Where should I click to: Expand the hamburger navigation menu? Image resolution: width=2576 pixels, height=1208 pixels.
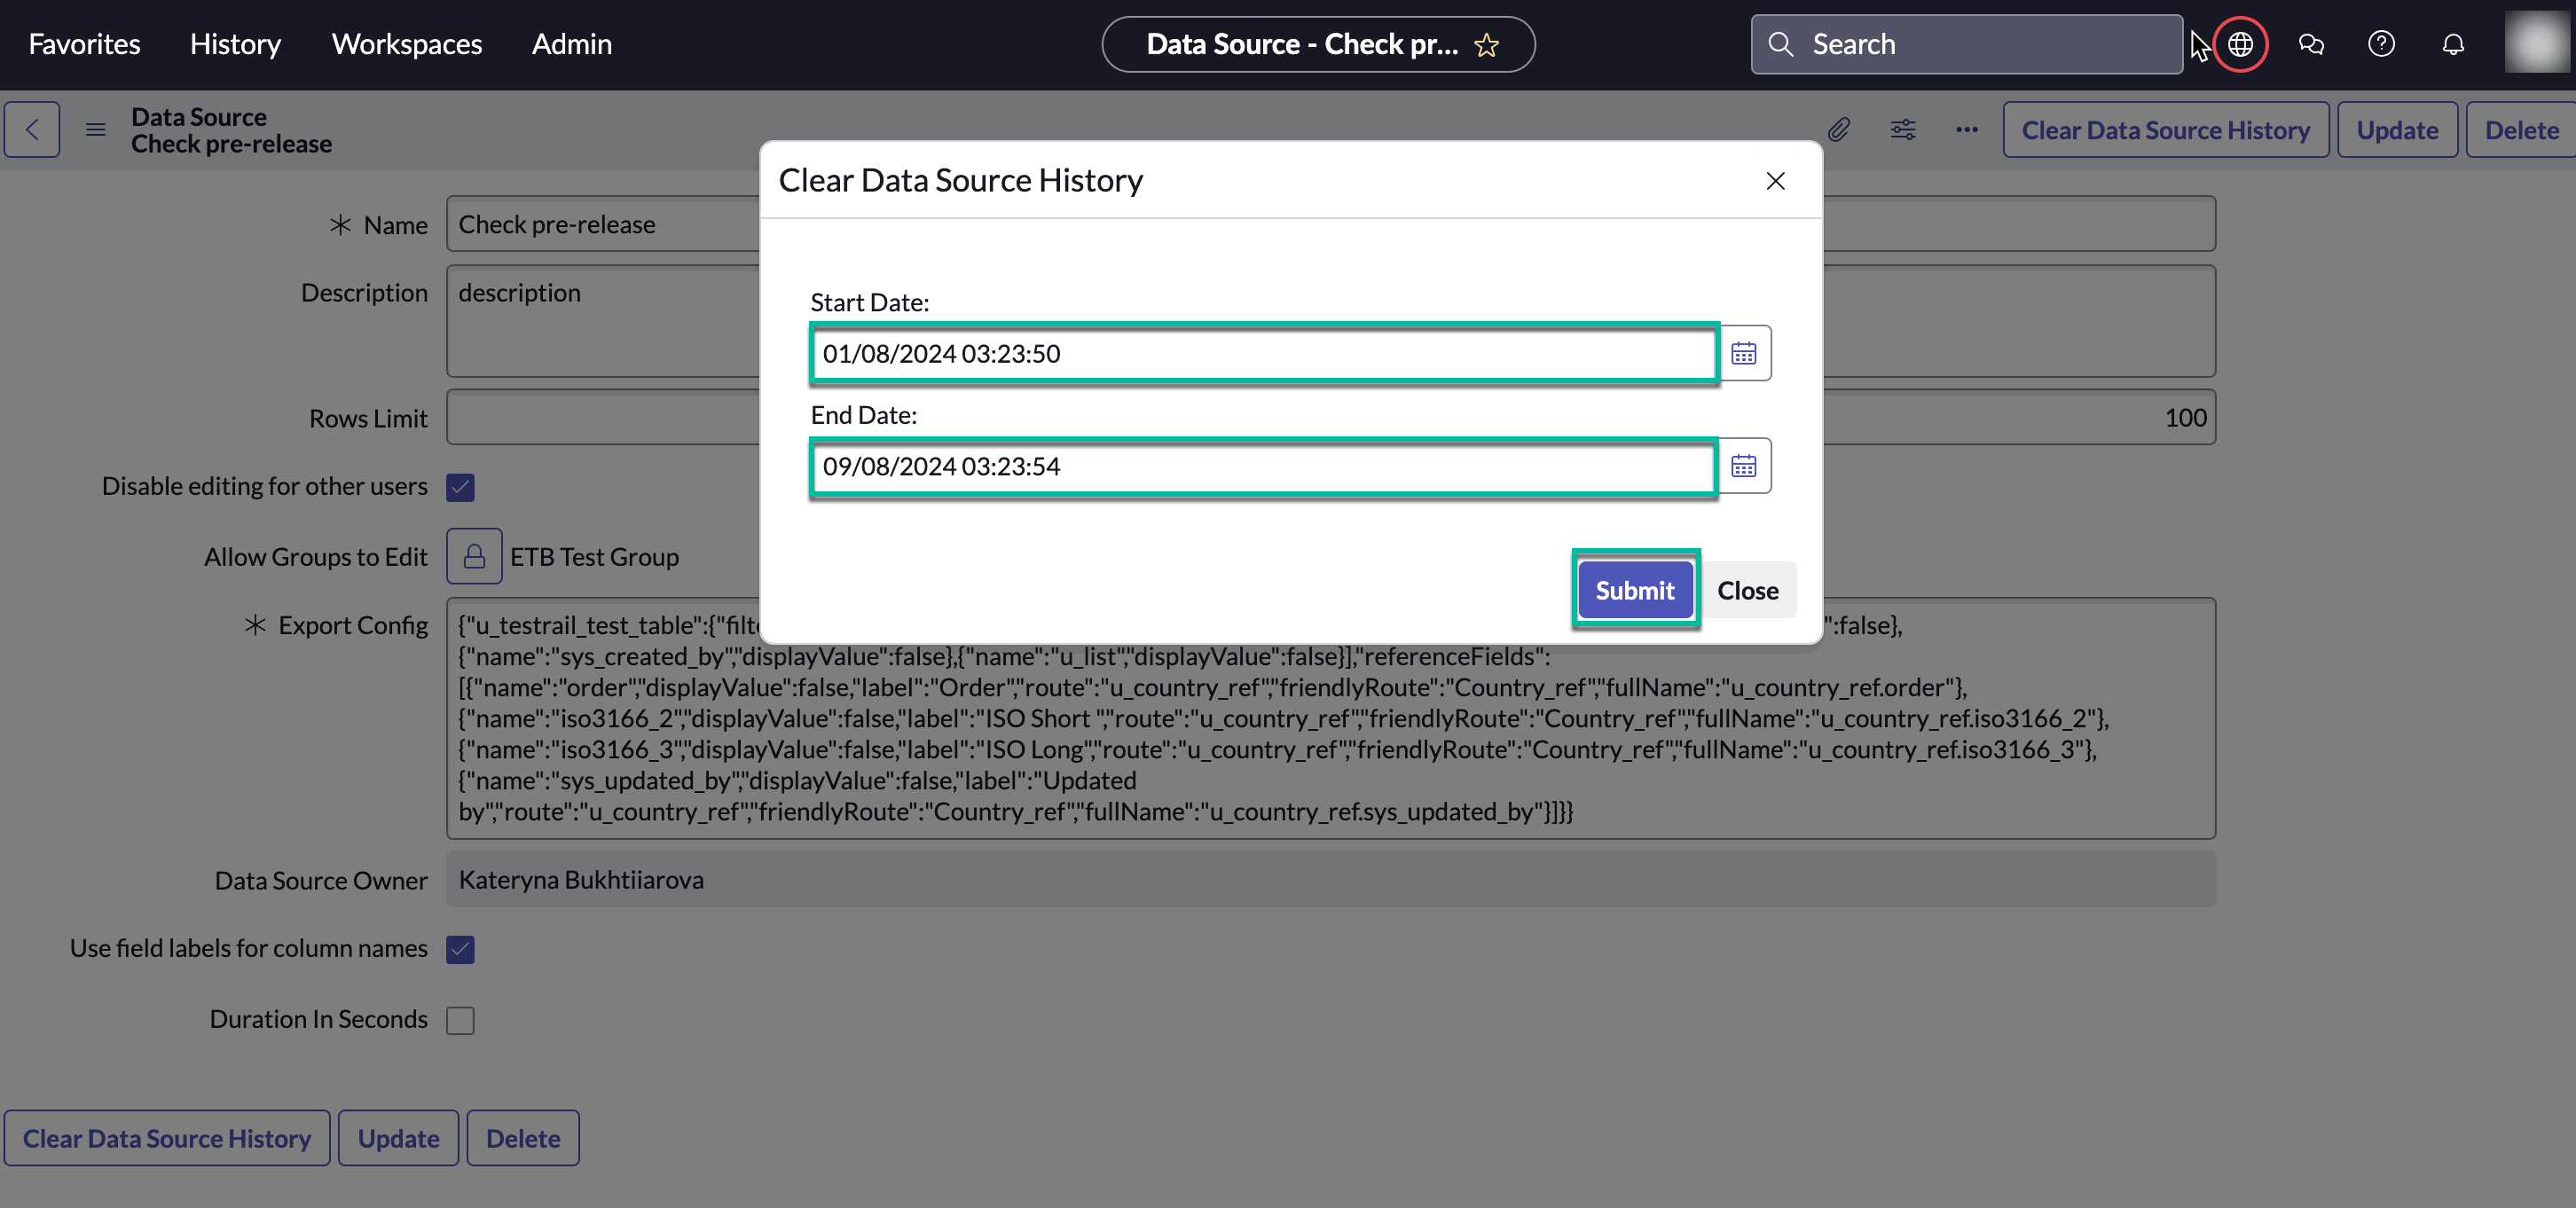pos(95,129)
